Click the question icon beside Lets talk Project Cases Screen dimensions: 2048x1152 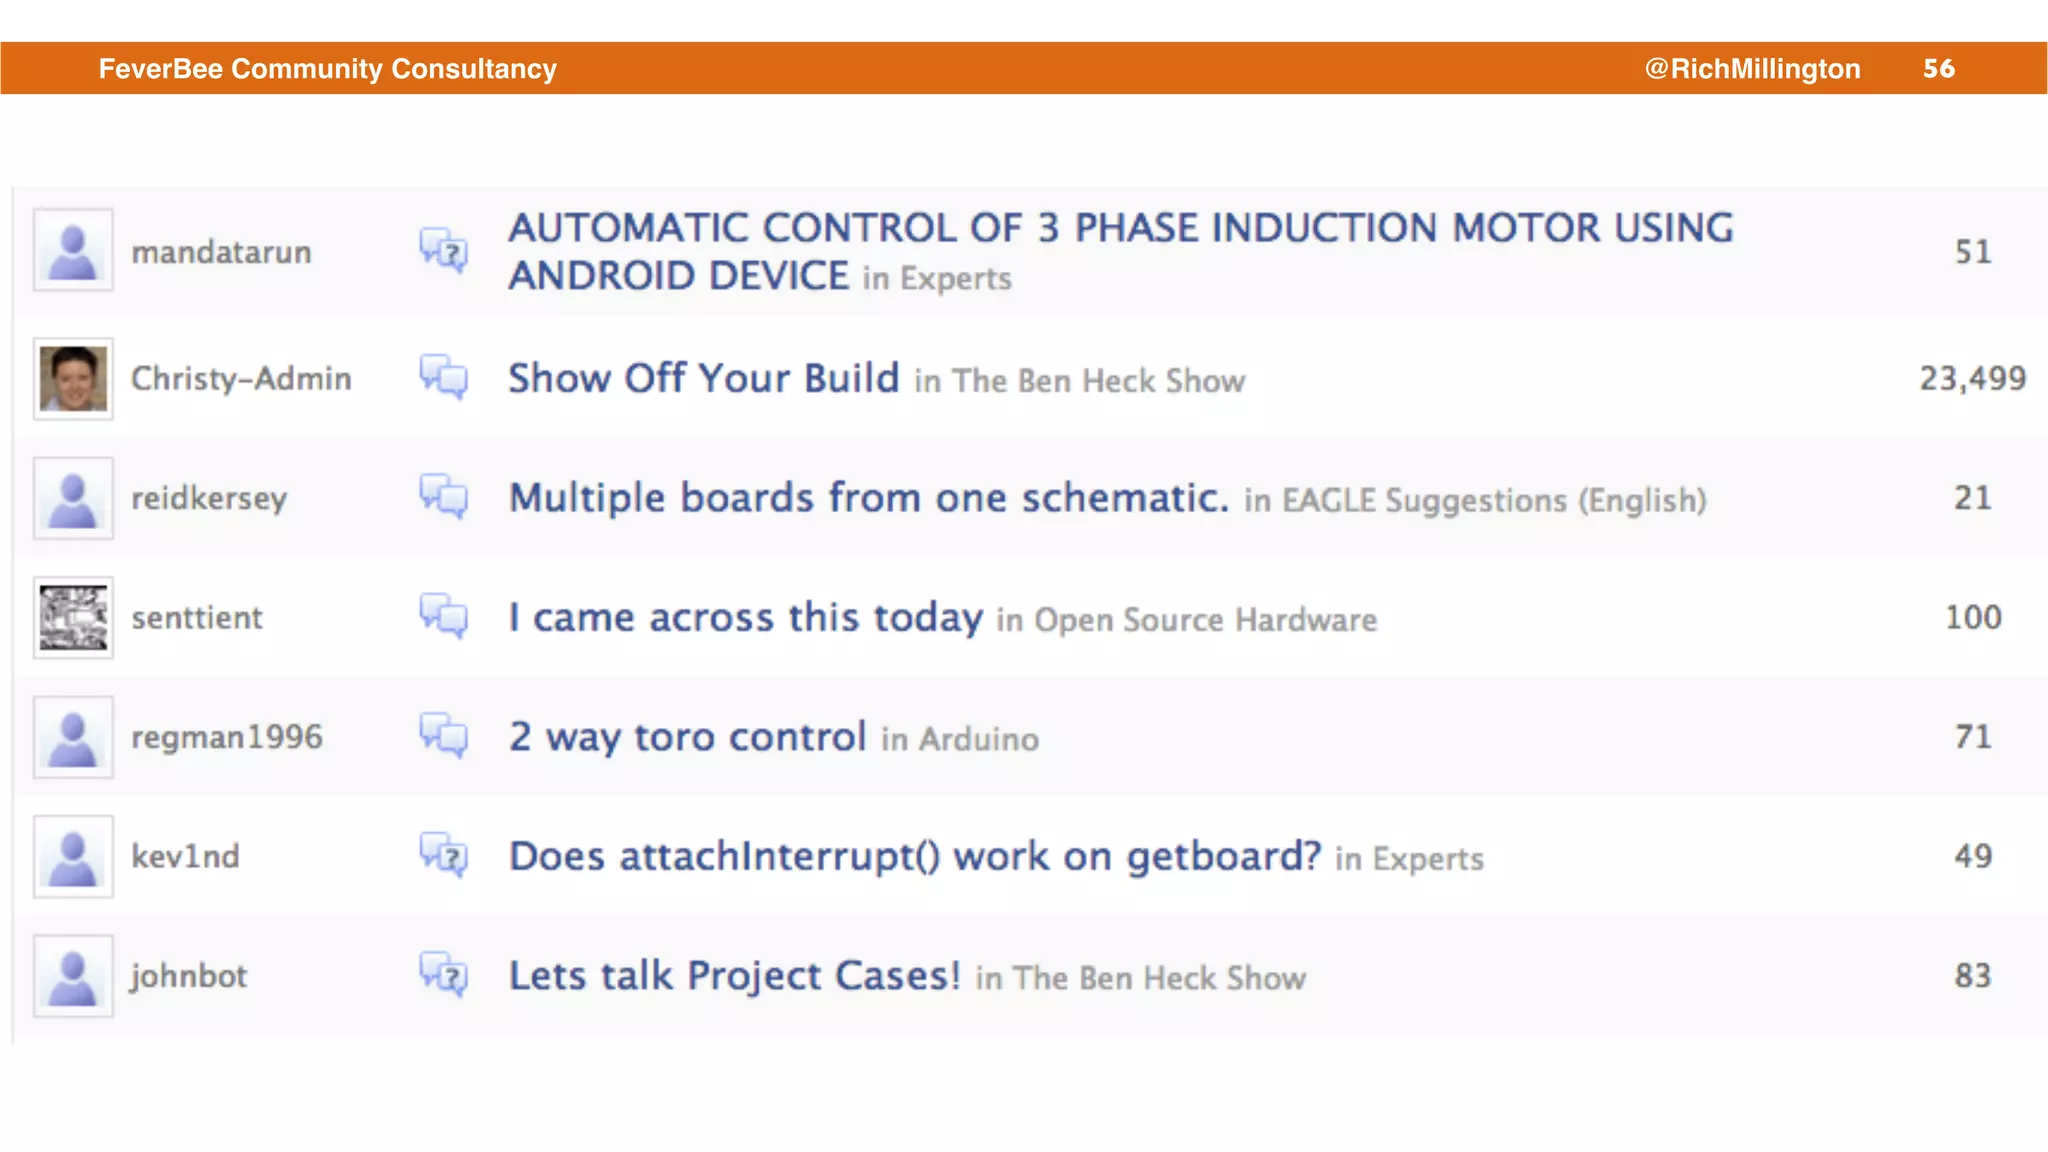[444, 975]
